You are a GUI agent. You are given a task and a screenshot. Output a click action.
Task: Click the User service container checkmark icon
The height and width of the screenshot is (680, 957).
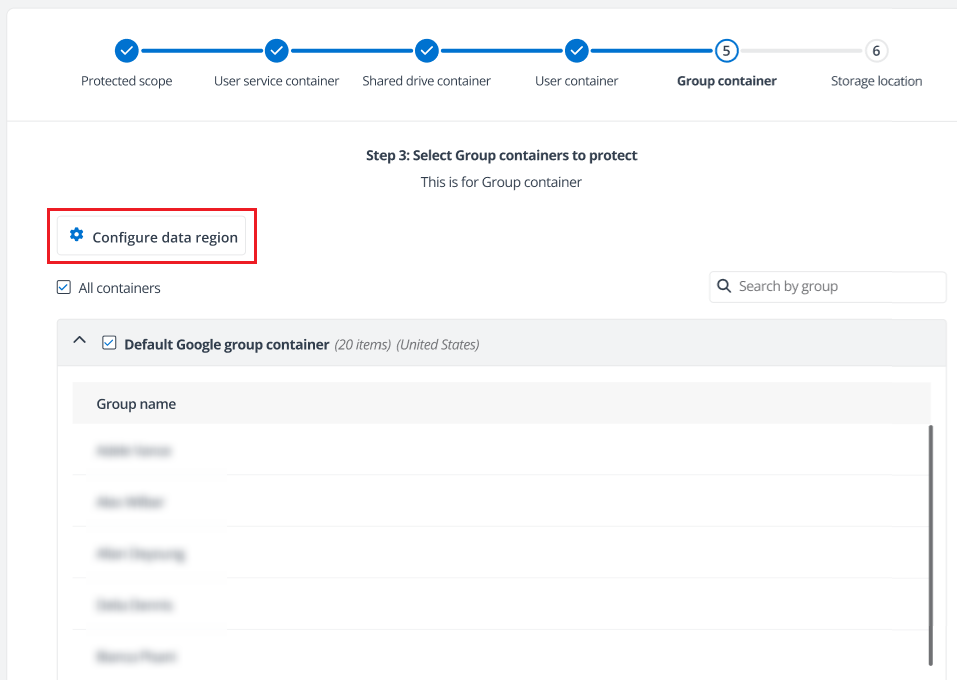276,50
